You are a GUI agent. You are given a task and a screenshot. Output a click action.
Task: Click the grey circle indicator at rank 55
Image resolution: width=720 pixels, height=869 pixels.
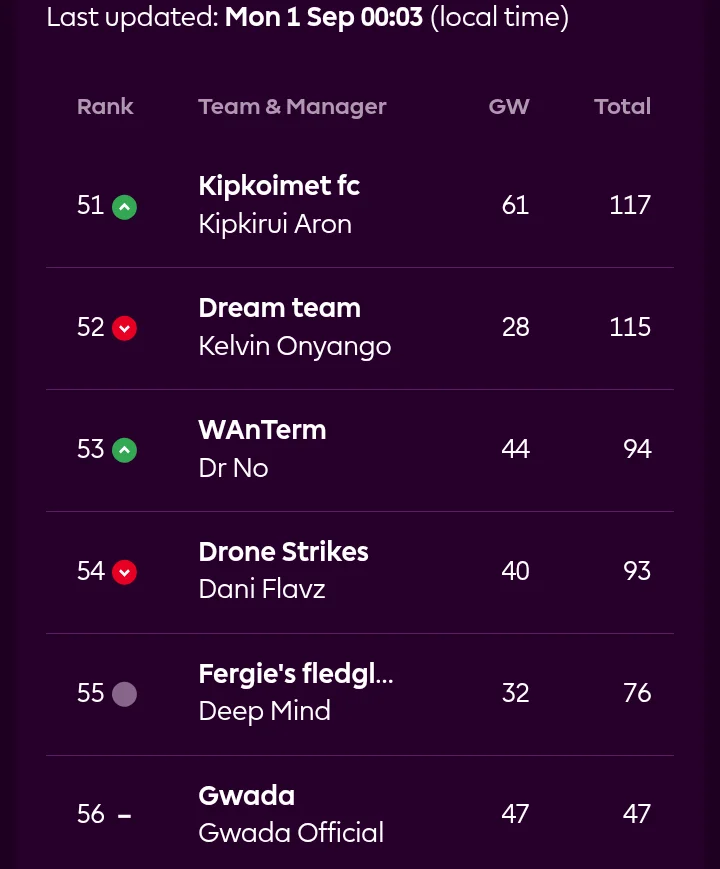pyautogui.click(x=124, y=694)
